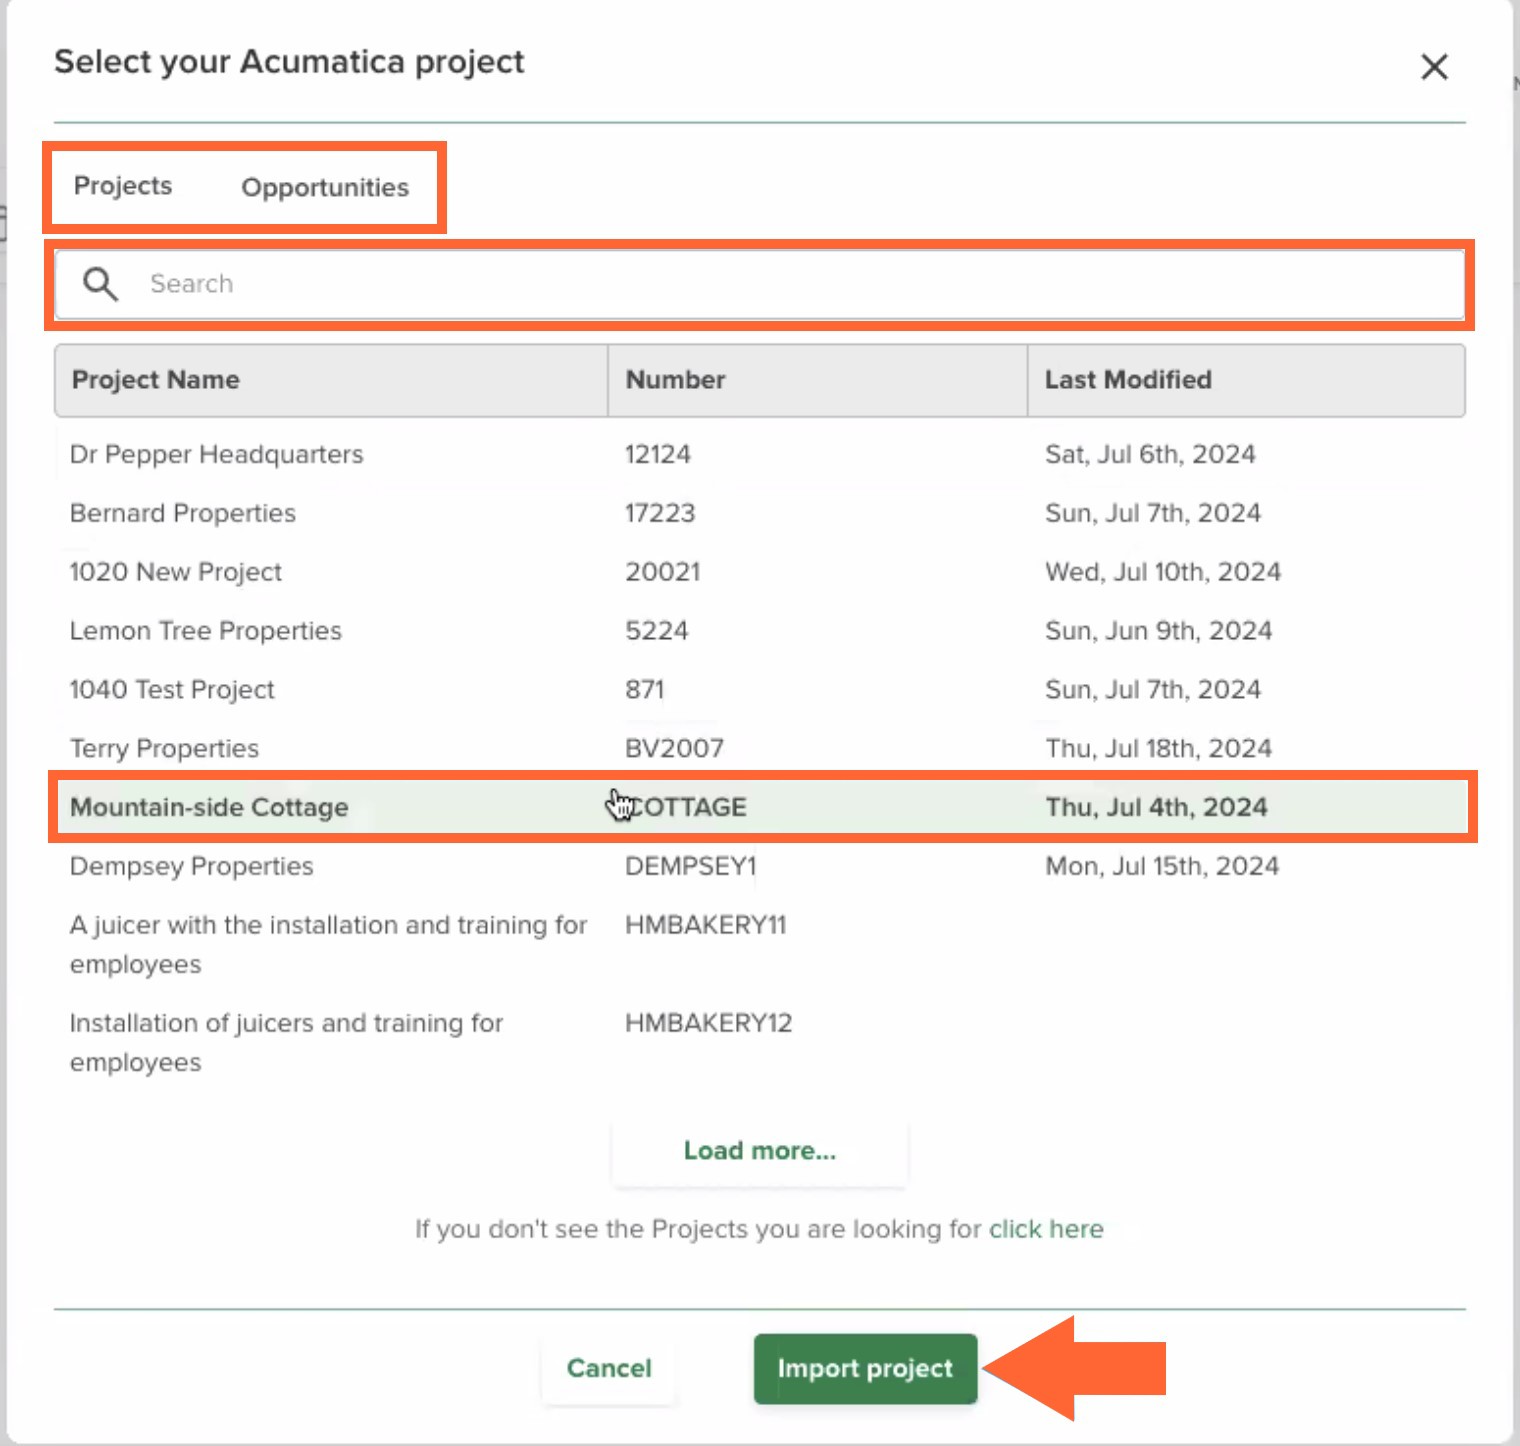The width and height of the screenshot is (1520, 1446).
Task: Click project number 17223
Action: pos(660,513)
